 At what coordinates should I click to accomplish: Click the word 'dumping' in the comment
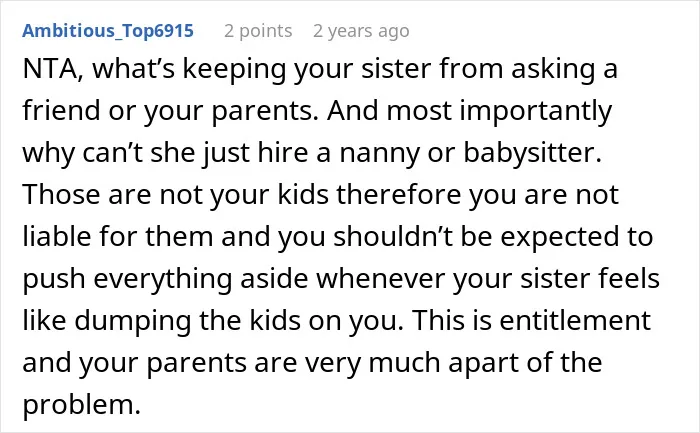pyautogui.click(x=133, y=321)
